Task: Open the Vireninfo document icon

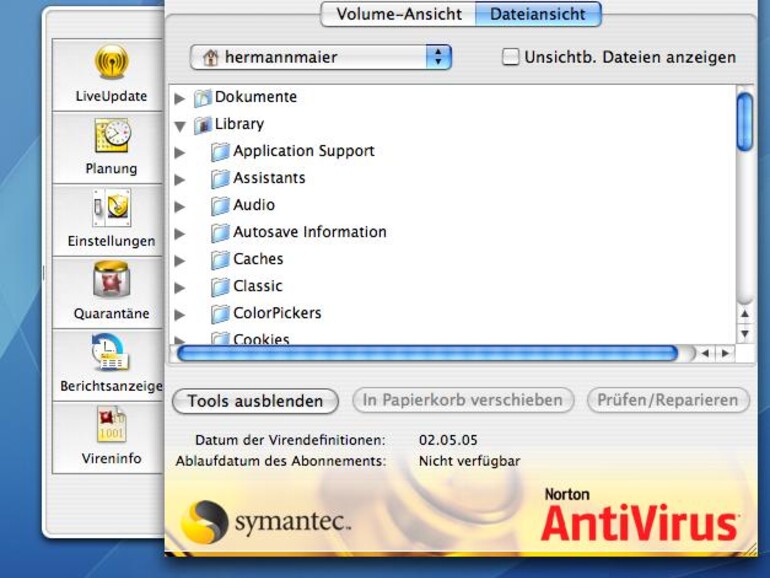Action: coord(111,424)
